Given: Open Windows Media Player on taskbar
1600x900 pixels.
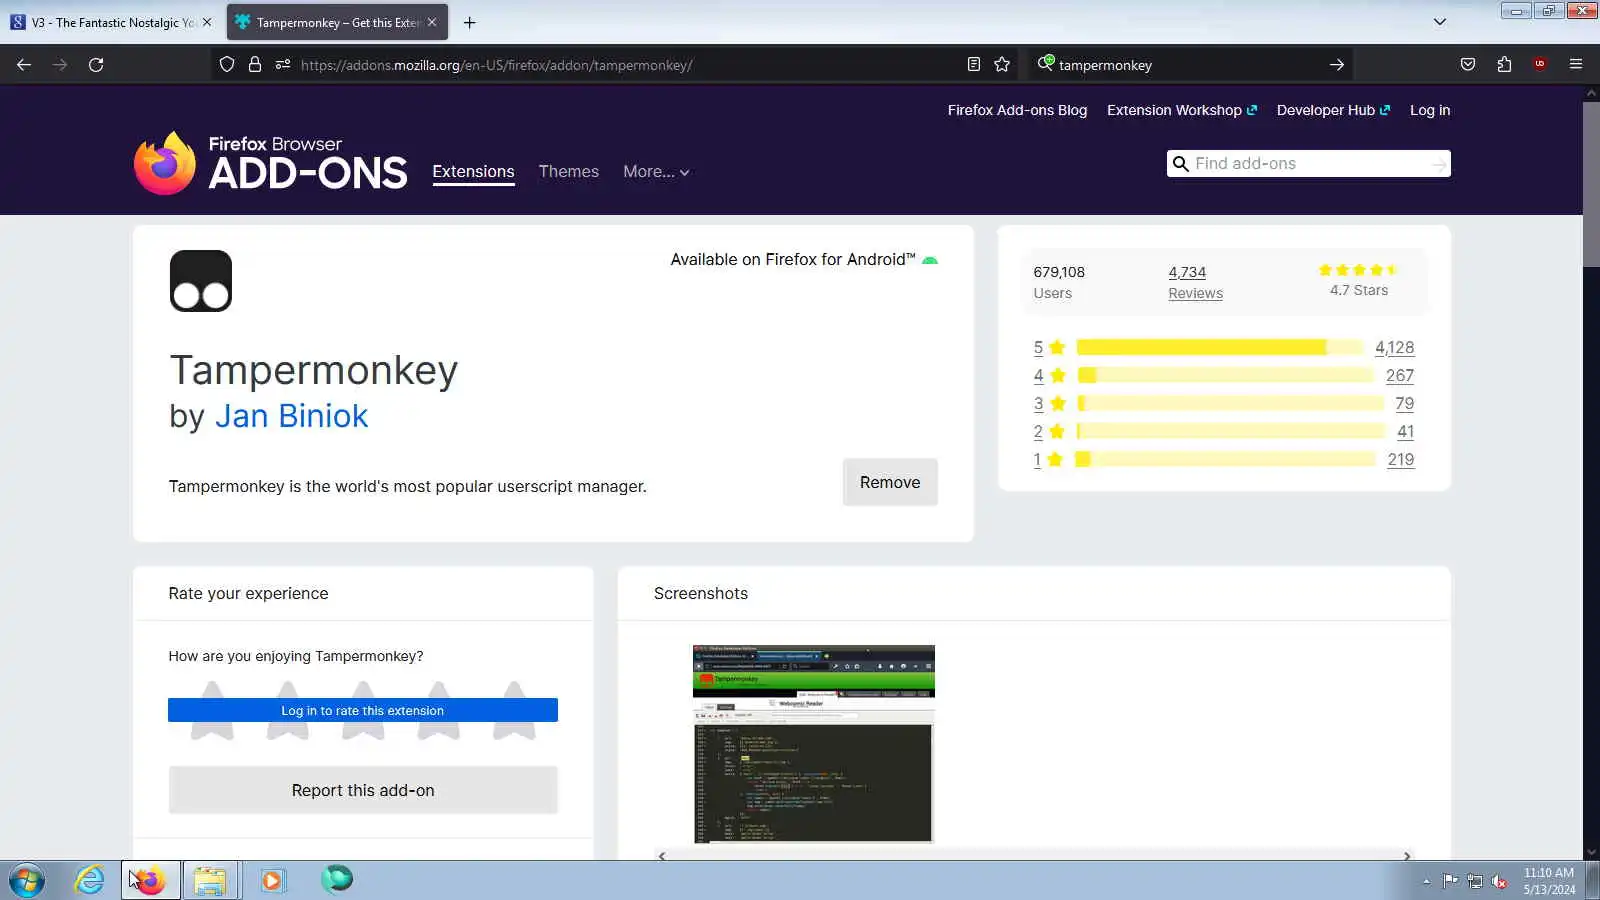Looking at the screenshot, I should click(272, 881).
